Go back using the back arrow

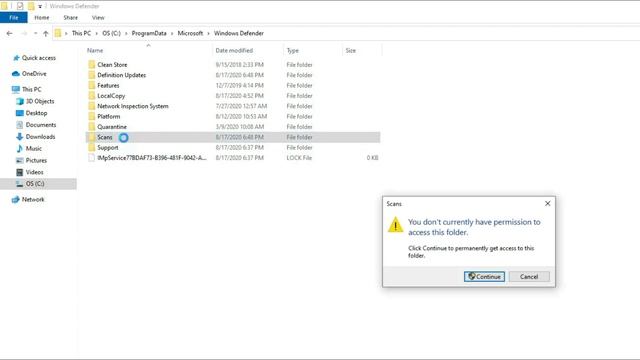tap(9, 33)
